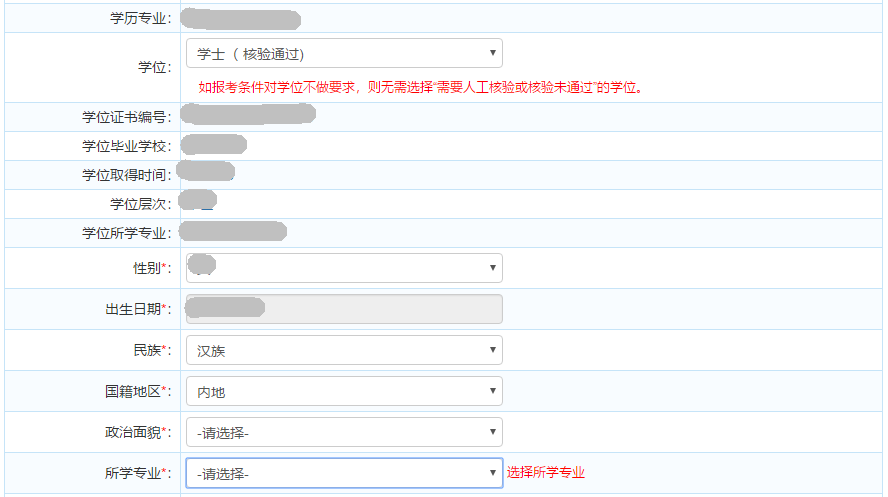The height and width of the screenshot is (497, 888).
Task: Click the 民族 required field label
Action: point(145,350)
